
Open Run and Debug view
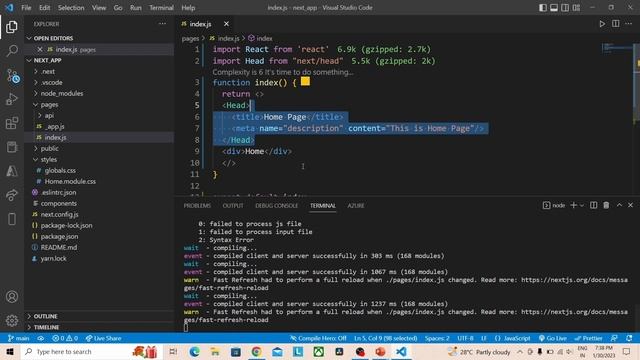[x=12, y=99]
